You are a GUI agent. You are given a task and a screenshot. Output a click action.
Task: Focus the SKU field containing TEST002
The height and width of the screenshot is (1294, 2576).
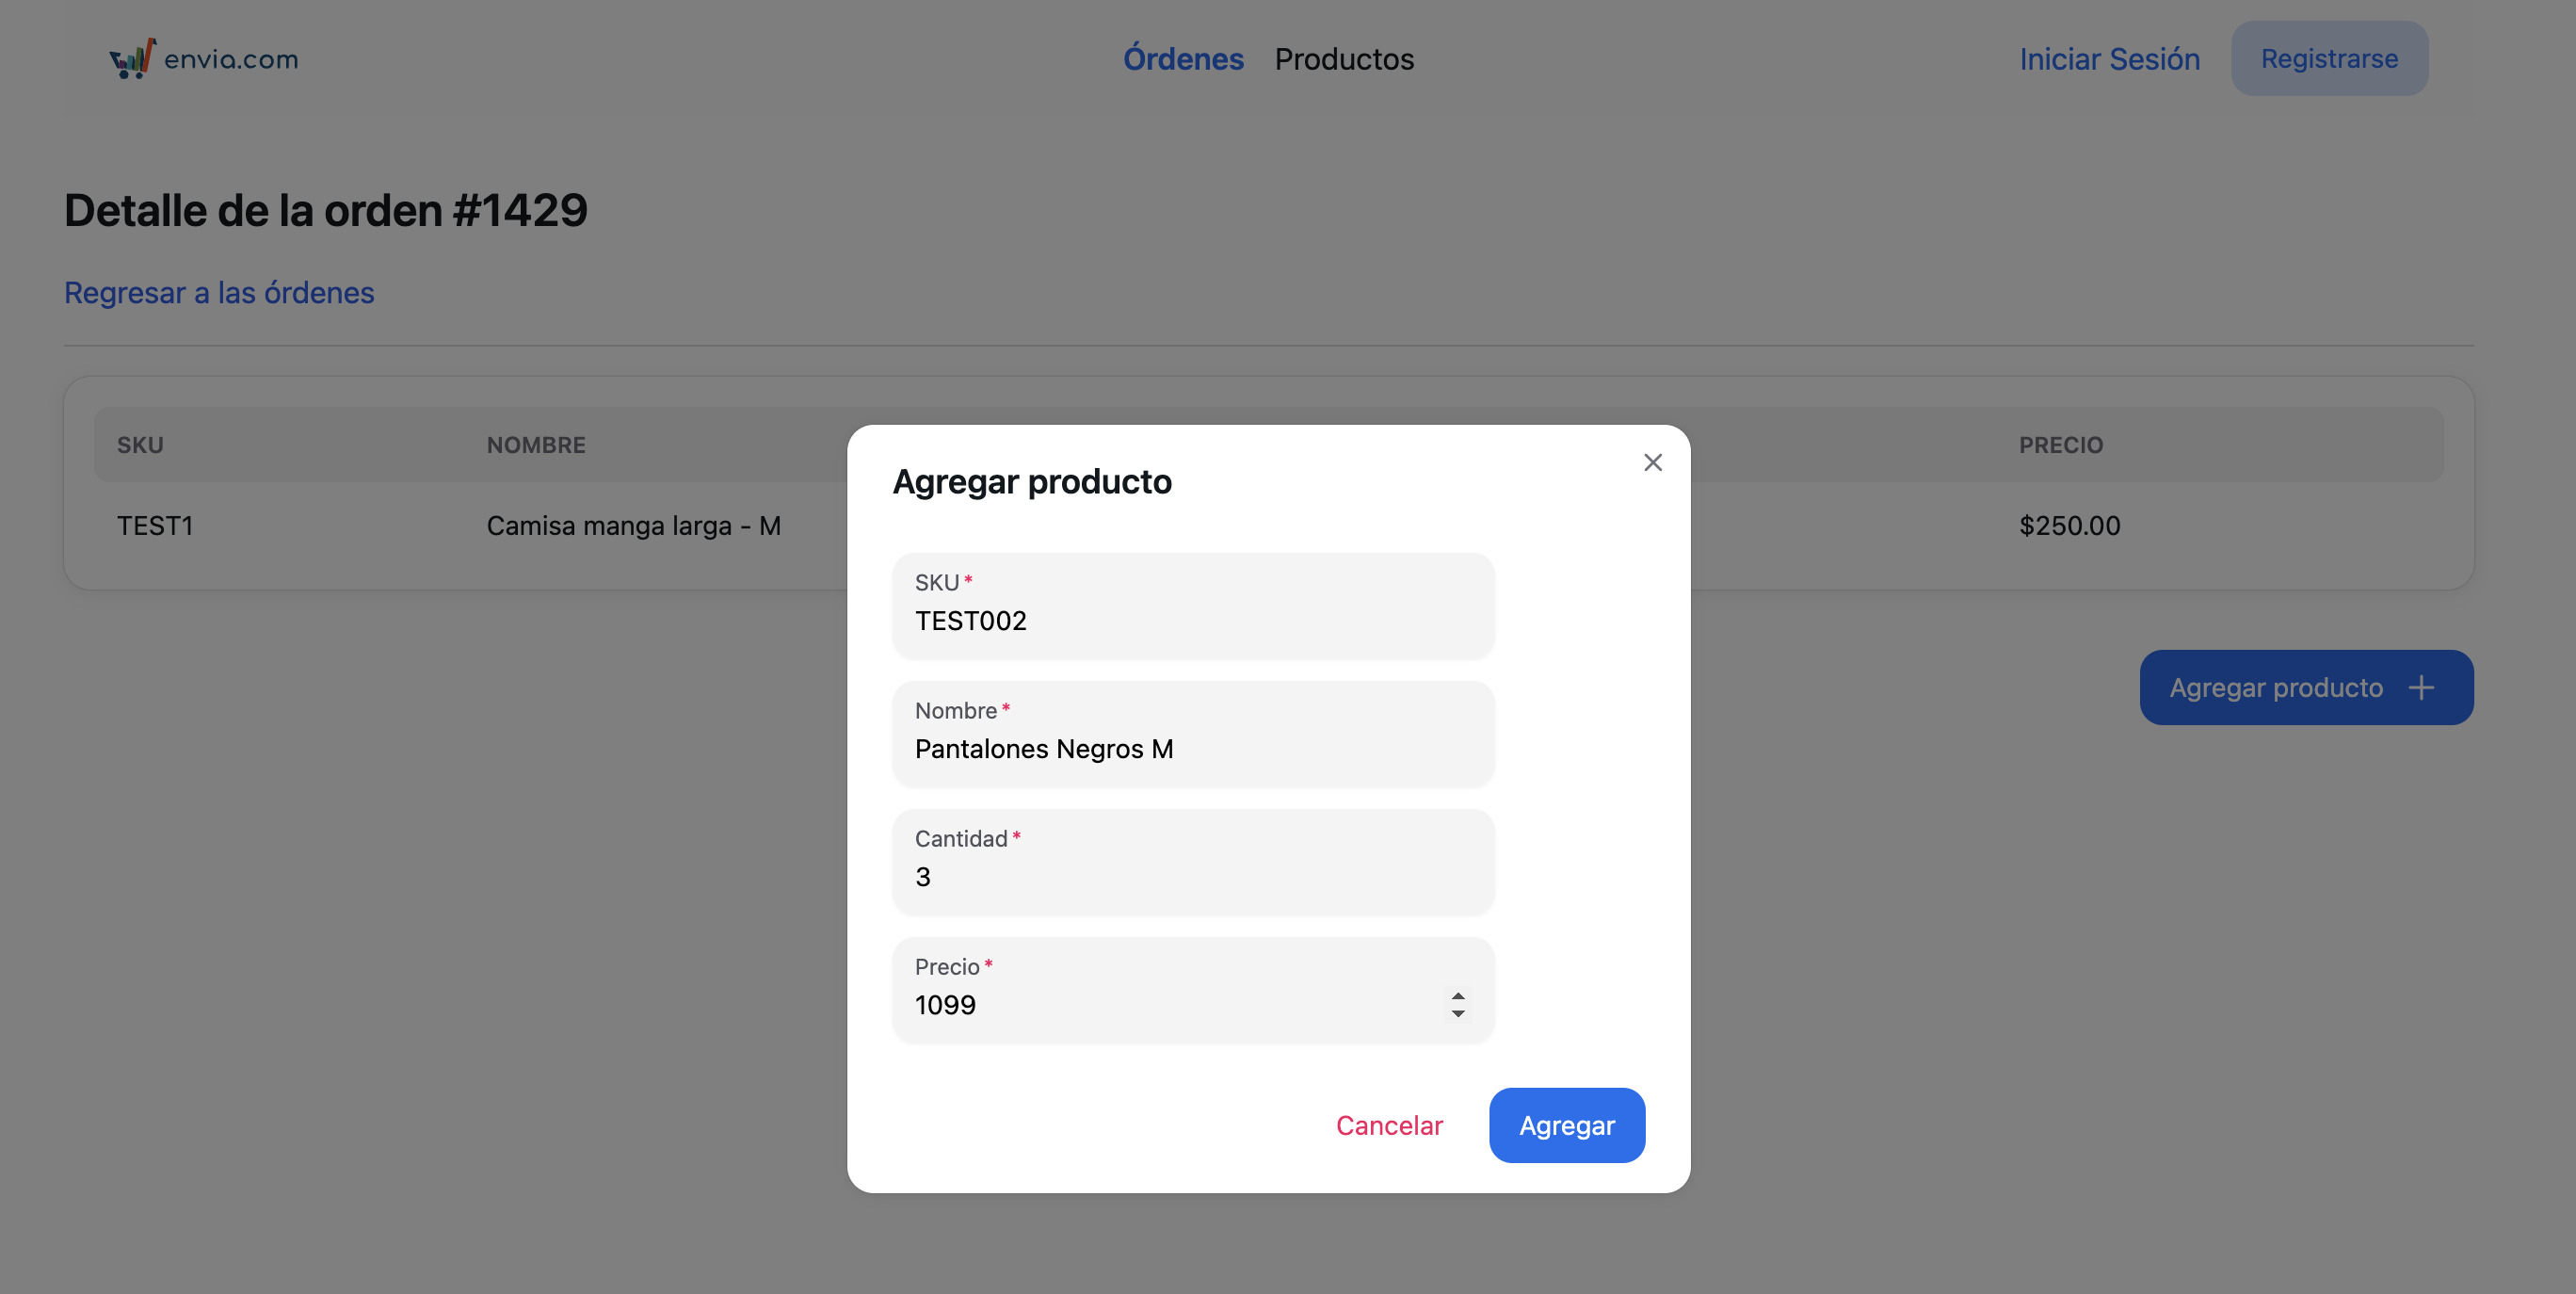coord(1192,621)
